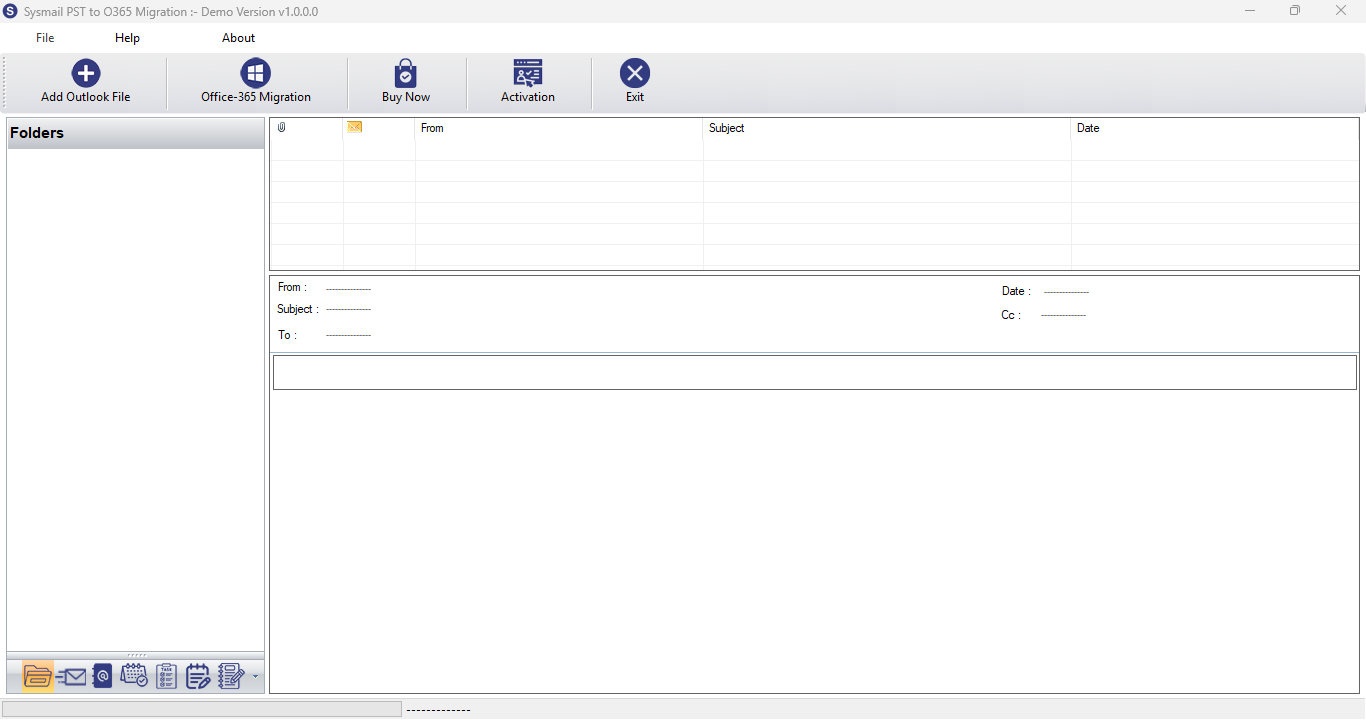
Task: Open the notes notebook-with-pencil icon
Action: [x=231, y=677]
